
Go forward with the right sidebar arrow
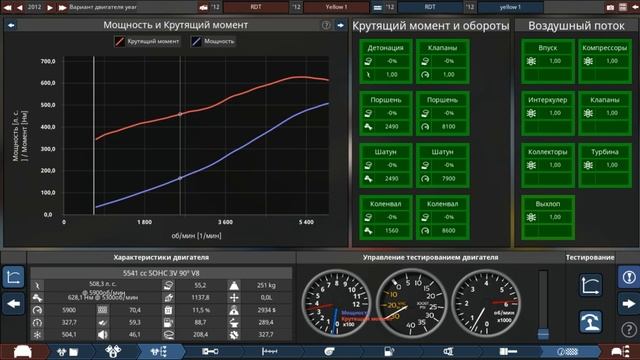[629, 304]
